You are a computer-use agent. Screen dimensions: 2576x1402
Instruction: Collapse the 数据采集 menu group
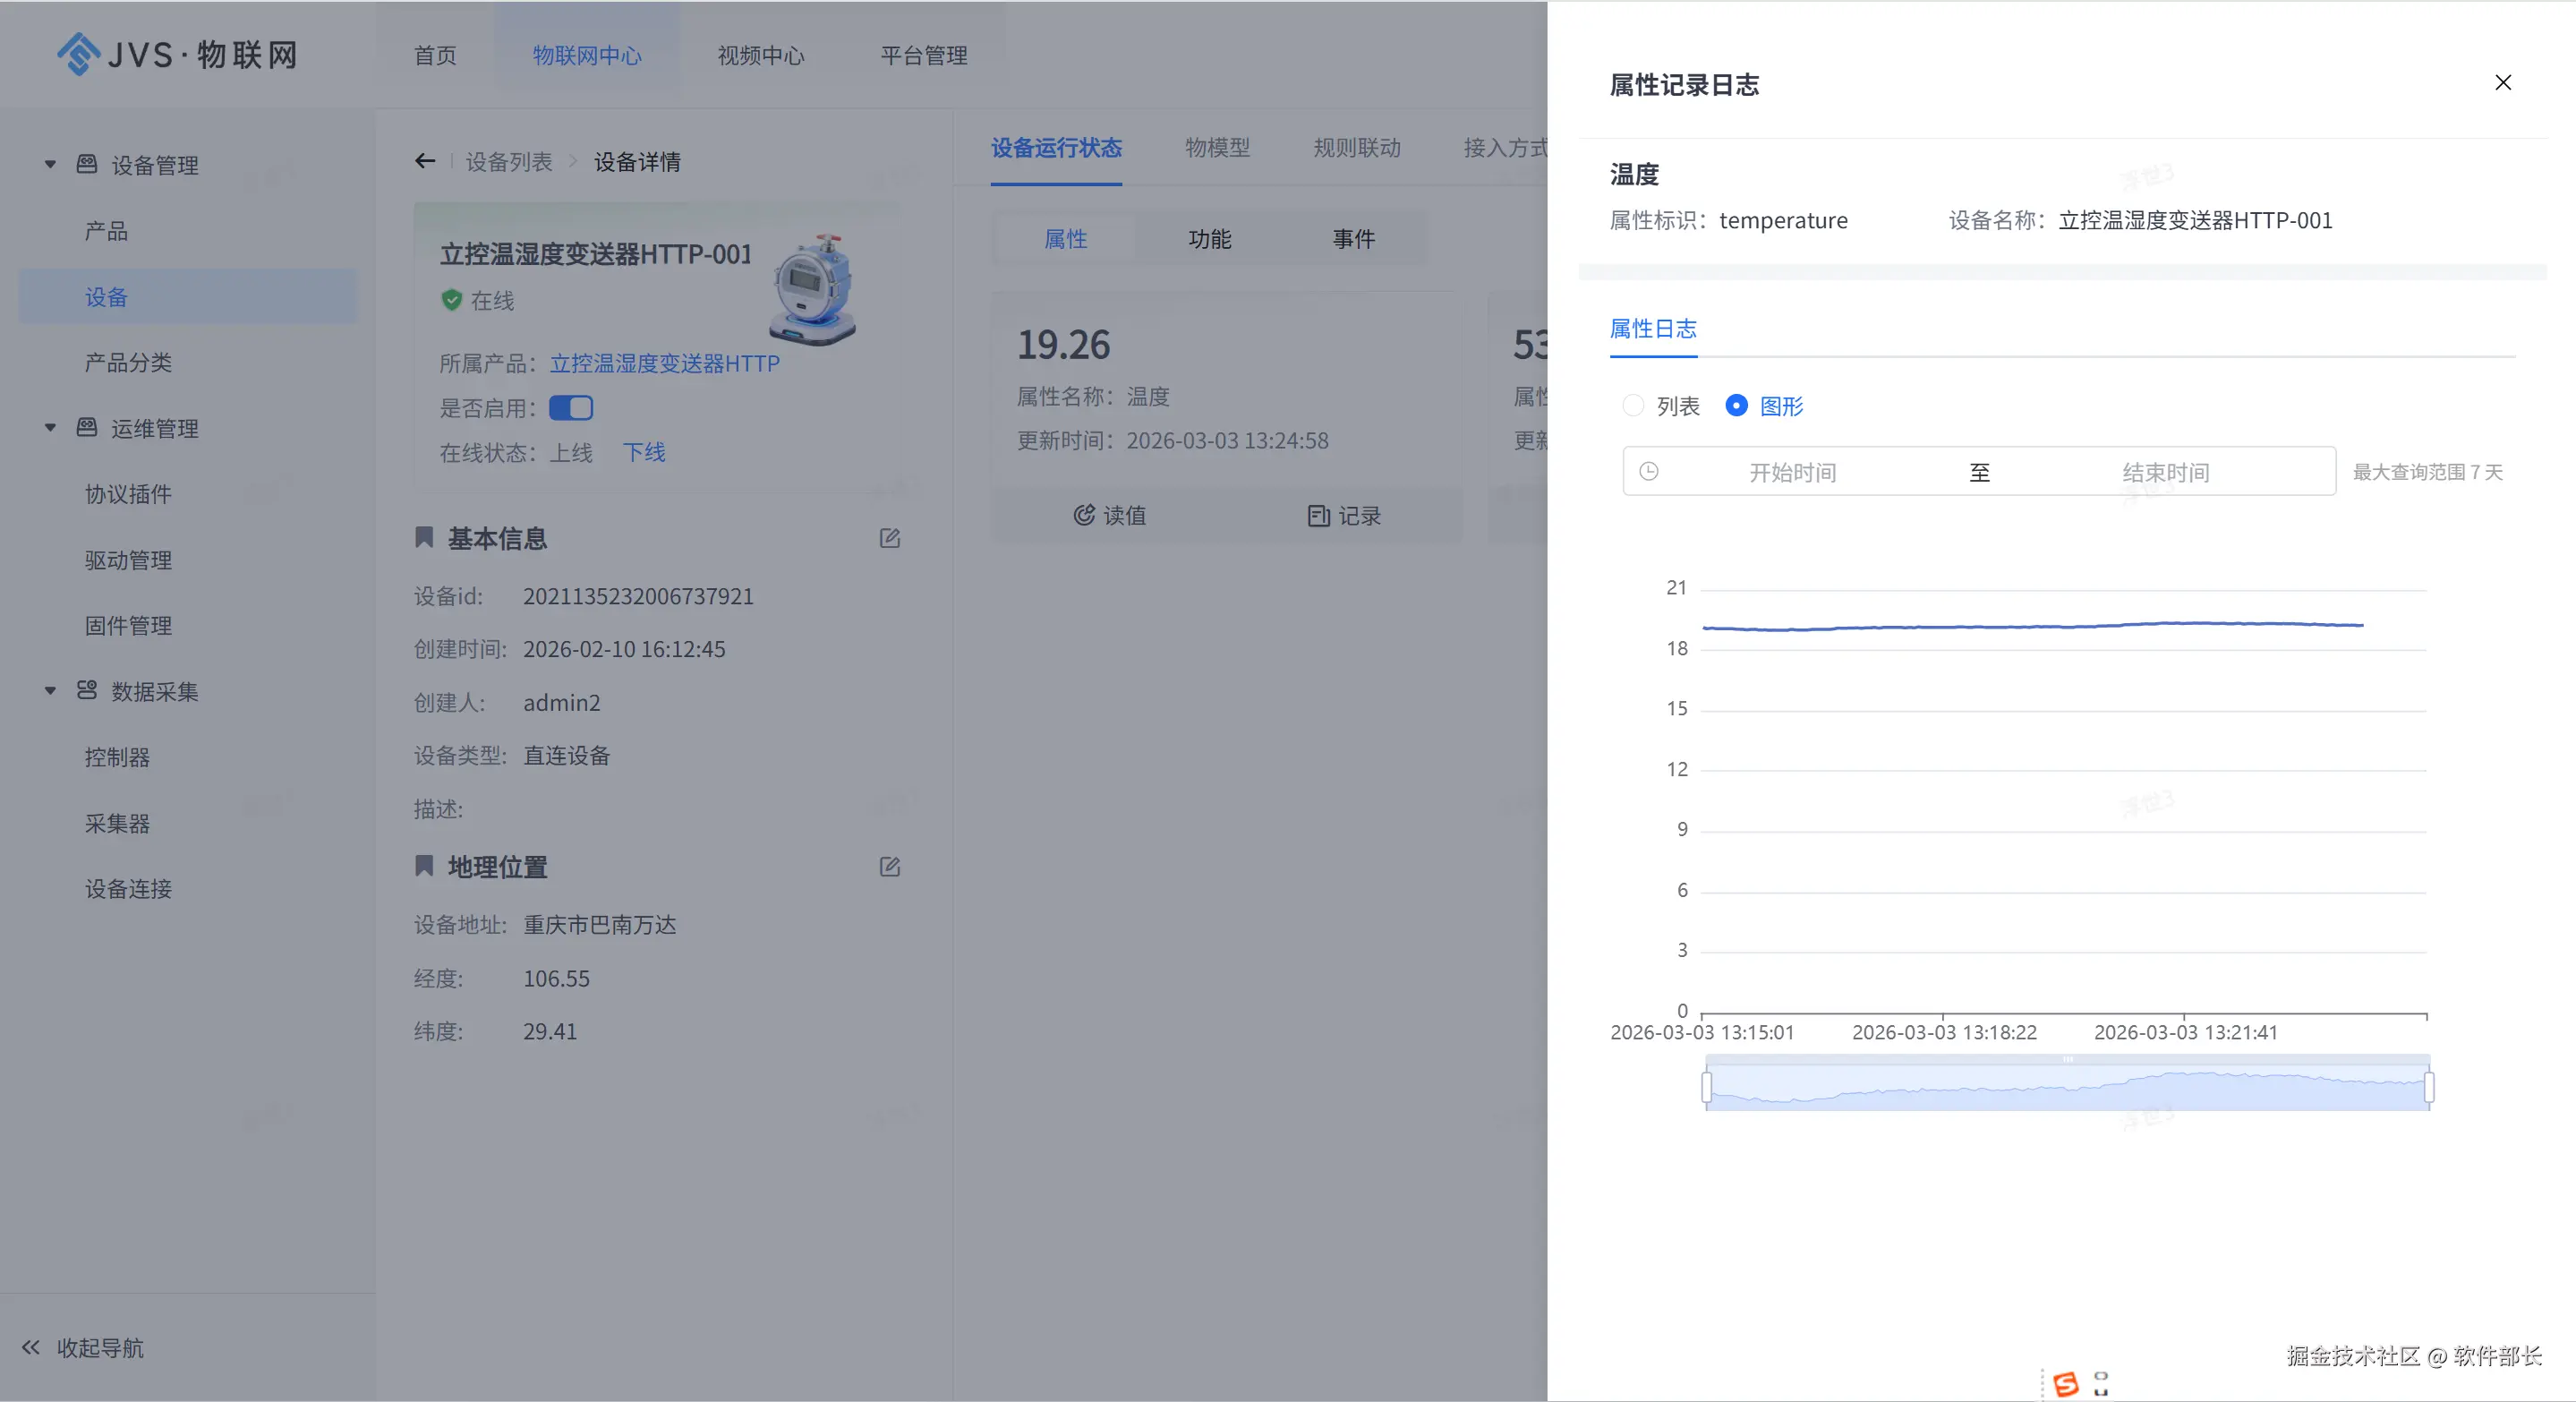pos(50,691)
